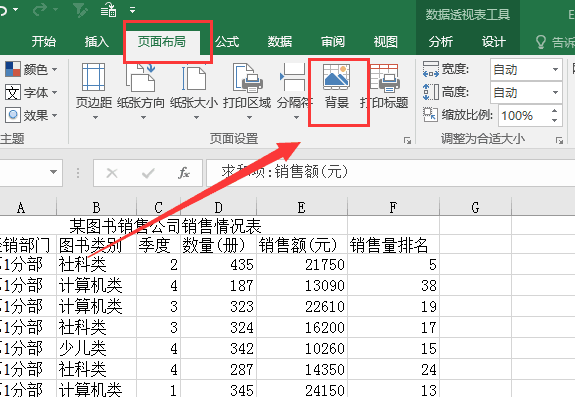Expand the Width (宽度) dropdown

pos(555,69)
